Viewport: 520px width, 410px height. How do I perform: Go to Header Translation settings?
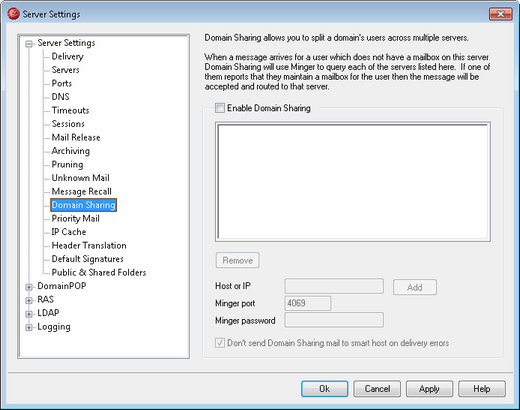[x=89, y=245]
